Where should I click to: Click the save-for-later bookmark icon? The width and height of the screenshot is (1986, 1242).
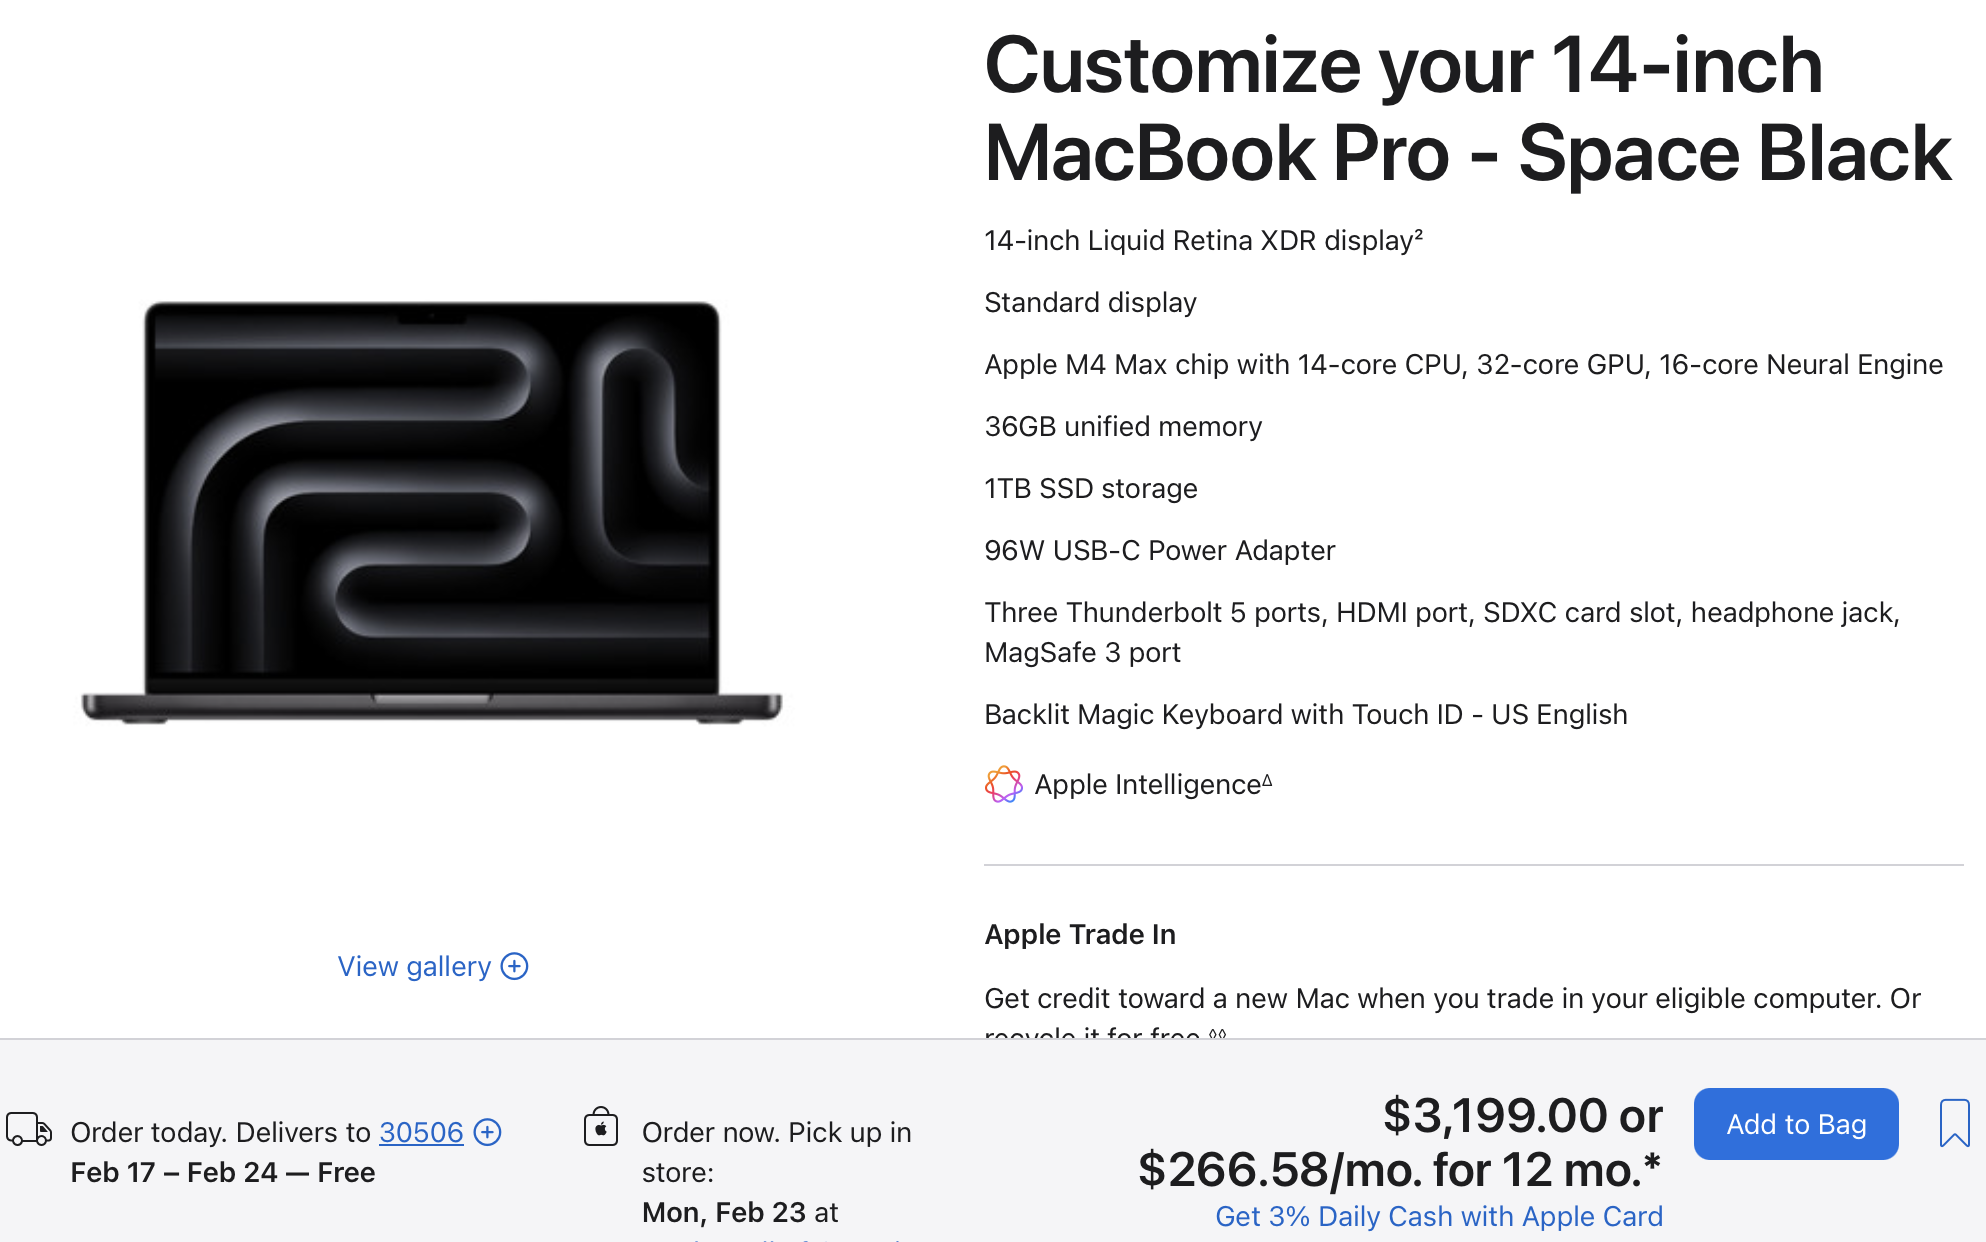(1954, 1124)
